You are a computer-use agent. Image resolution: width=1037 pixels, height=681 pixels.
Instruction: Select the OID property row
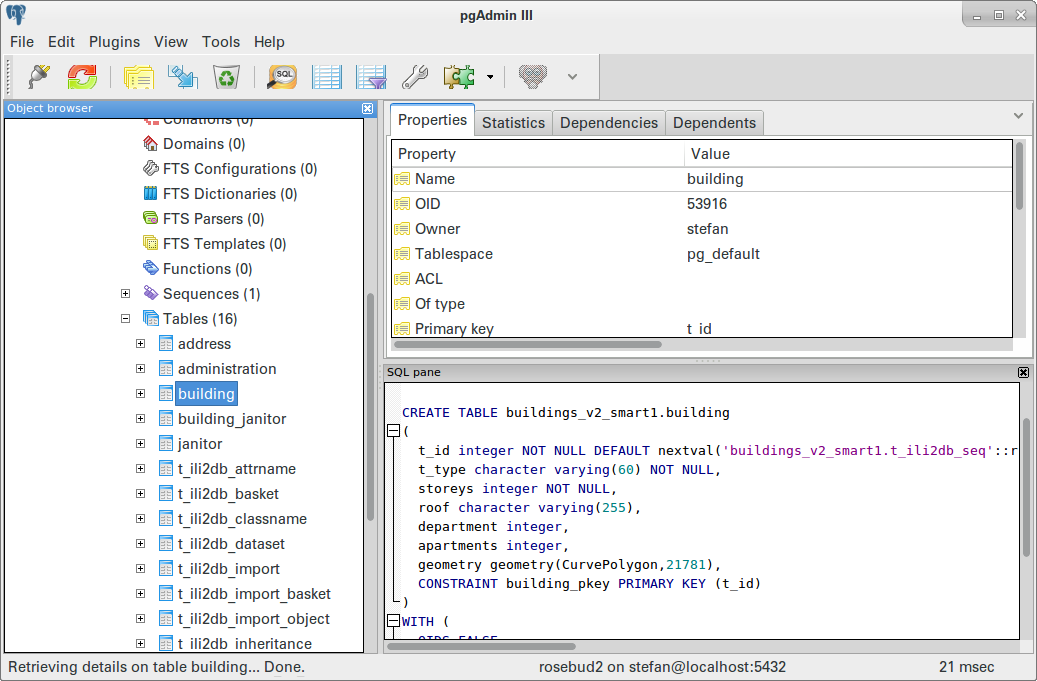(x=702, y=204)
